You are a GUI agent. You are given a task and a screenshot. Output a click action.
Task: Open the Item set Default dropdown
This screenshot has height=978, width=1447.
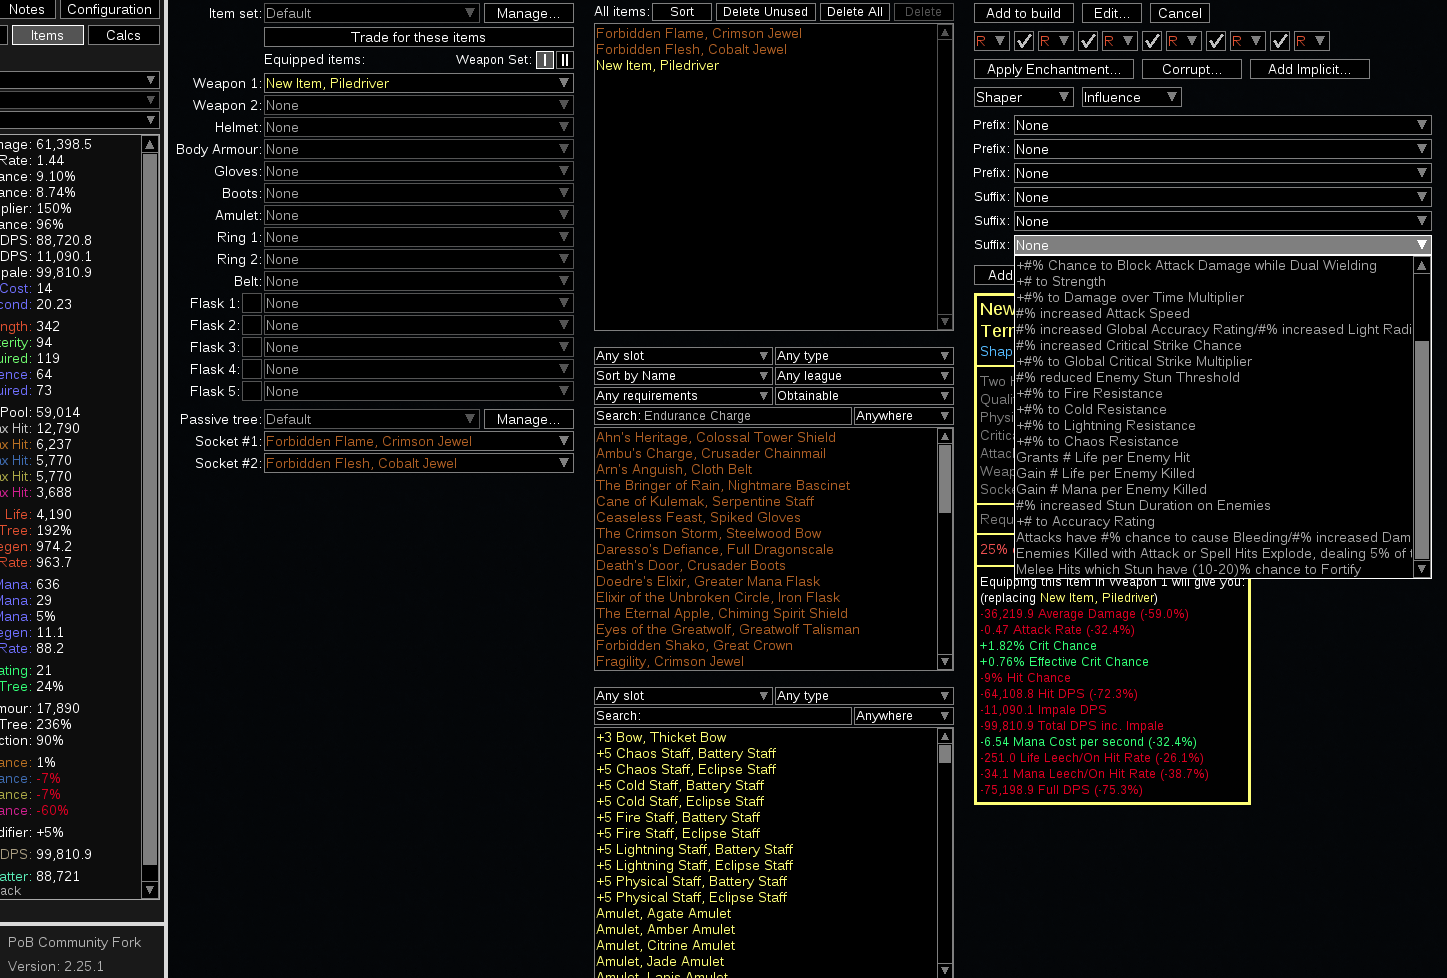(370, 13)
